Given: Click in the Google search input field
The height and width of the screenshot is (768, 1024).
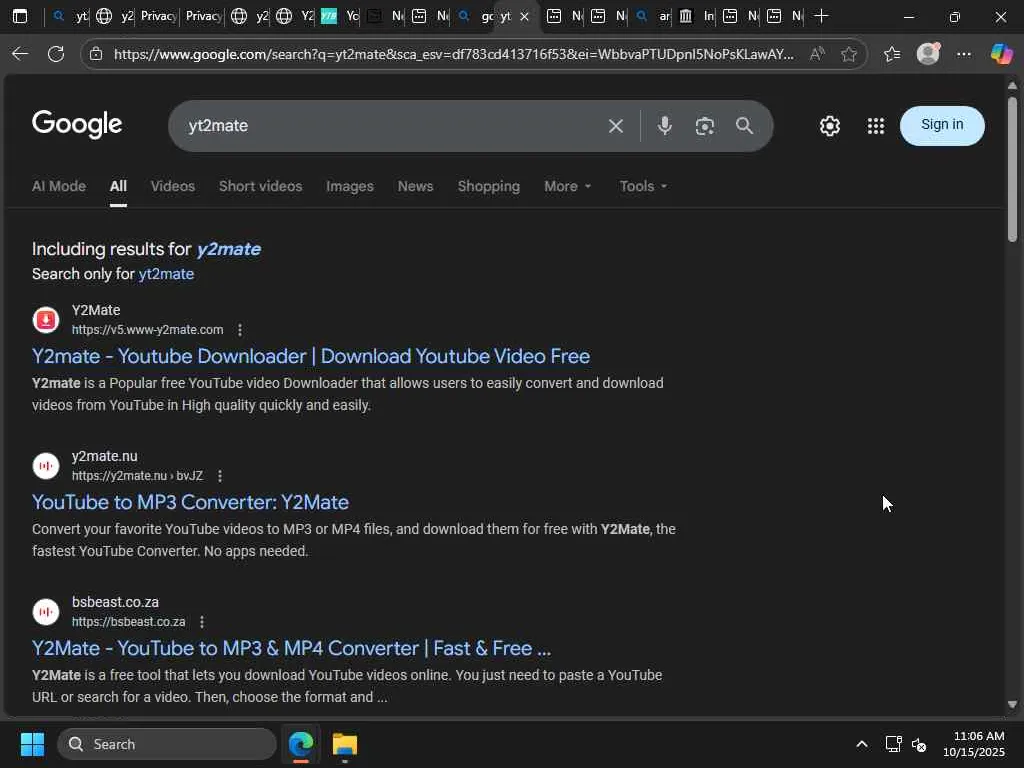Looking at the screenshot, I should [392, 126].
